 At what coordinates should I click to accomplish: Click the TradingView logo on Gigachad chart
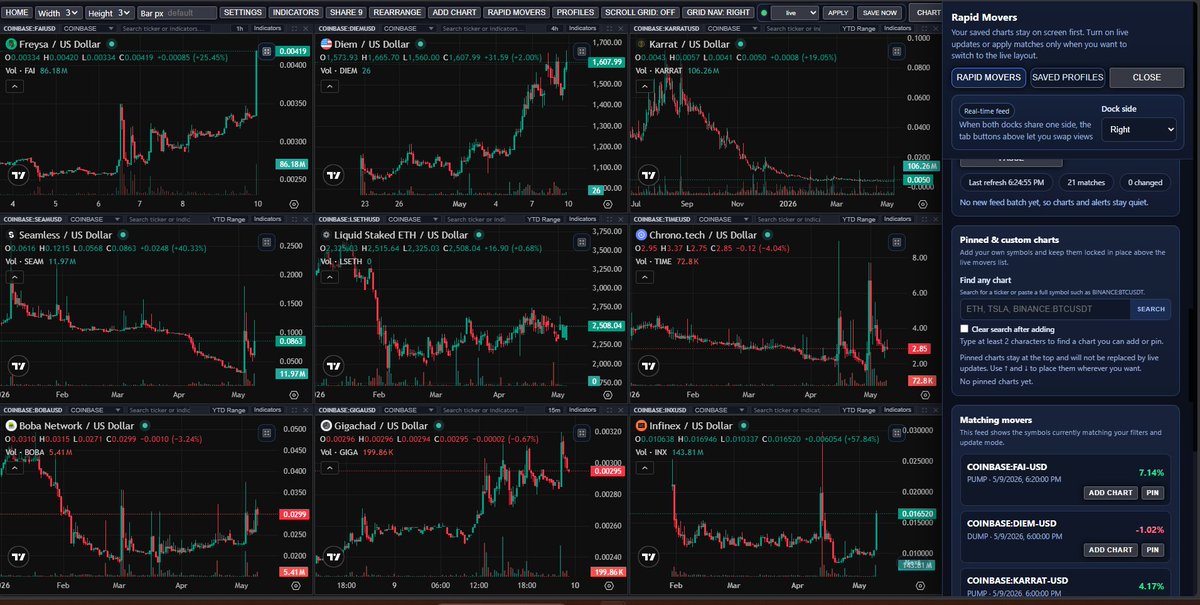click(333, 558)
